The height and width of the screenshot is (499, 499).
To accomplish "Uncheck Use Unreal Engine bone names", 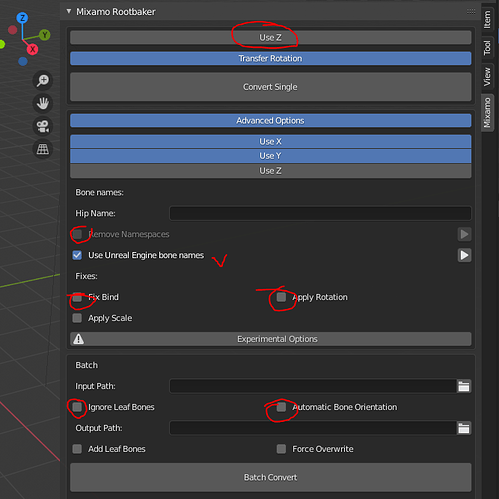I will tap(77, 255).
